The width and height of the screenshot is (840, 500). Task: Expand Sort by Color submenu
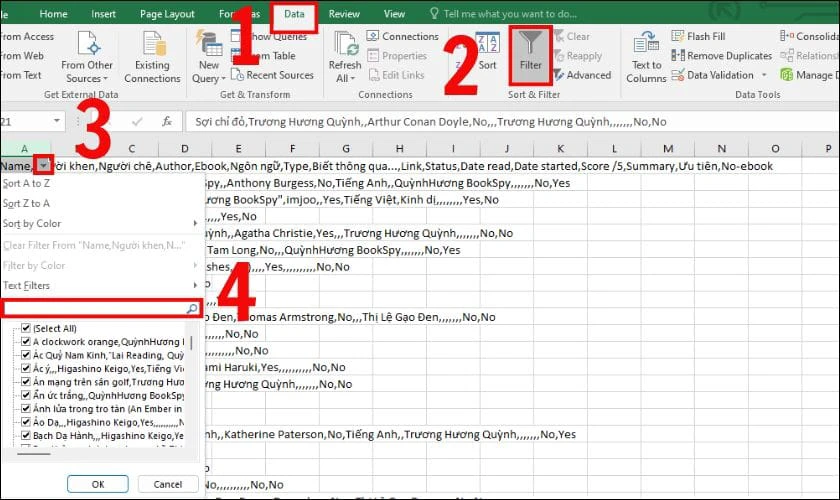[99, 223]
